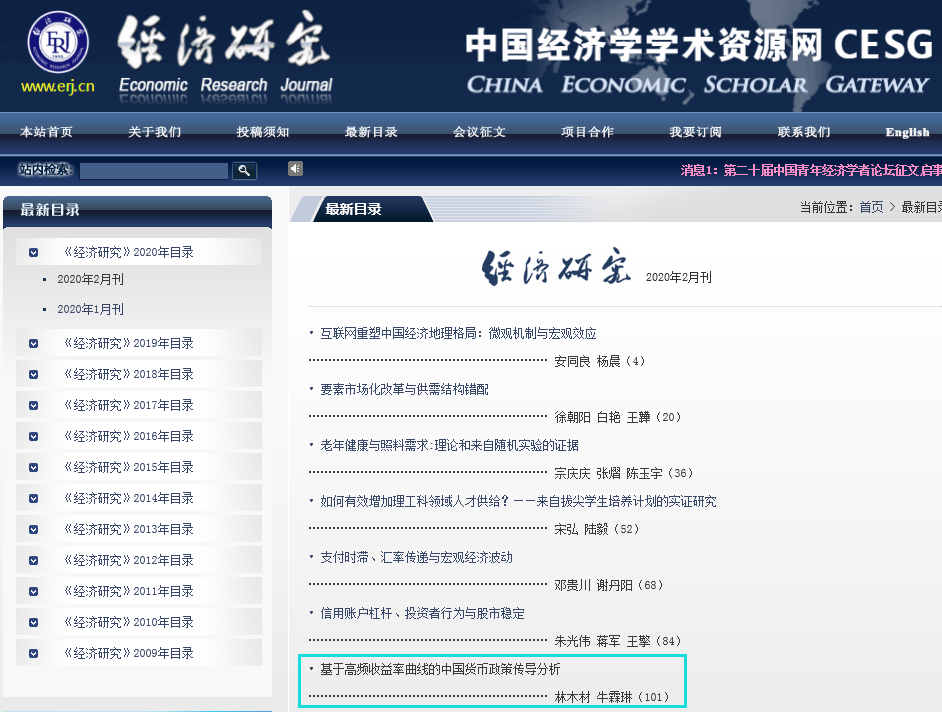Collapse the 2020年目录 section
The width and height of the screenshot is (942, 712).
[x=34, y=253]
